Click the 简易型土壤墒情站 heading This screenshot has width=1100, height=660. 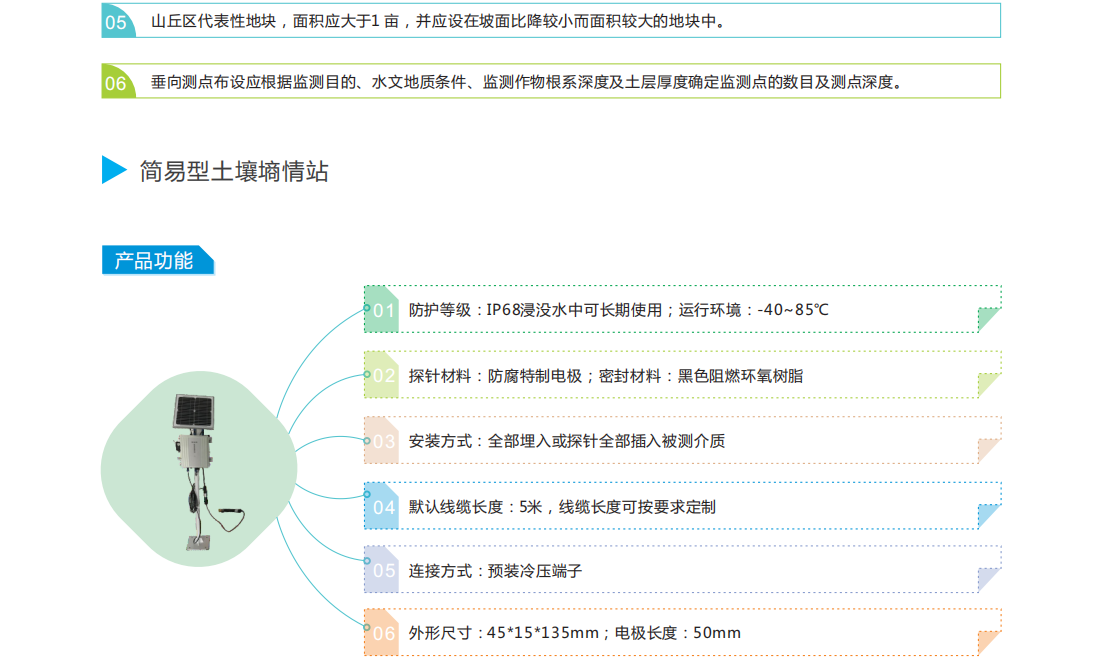[234, 171]
